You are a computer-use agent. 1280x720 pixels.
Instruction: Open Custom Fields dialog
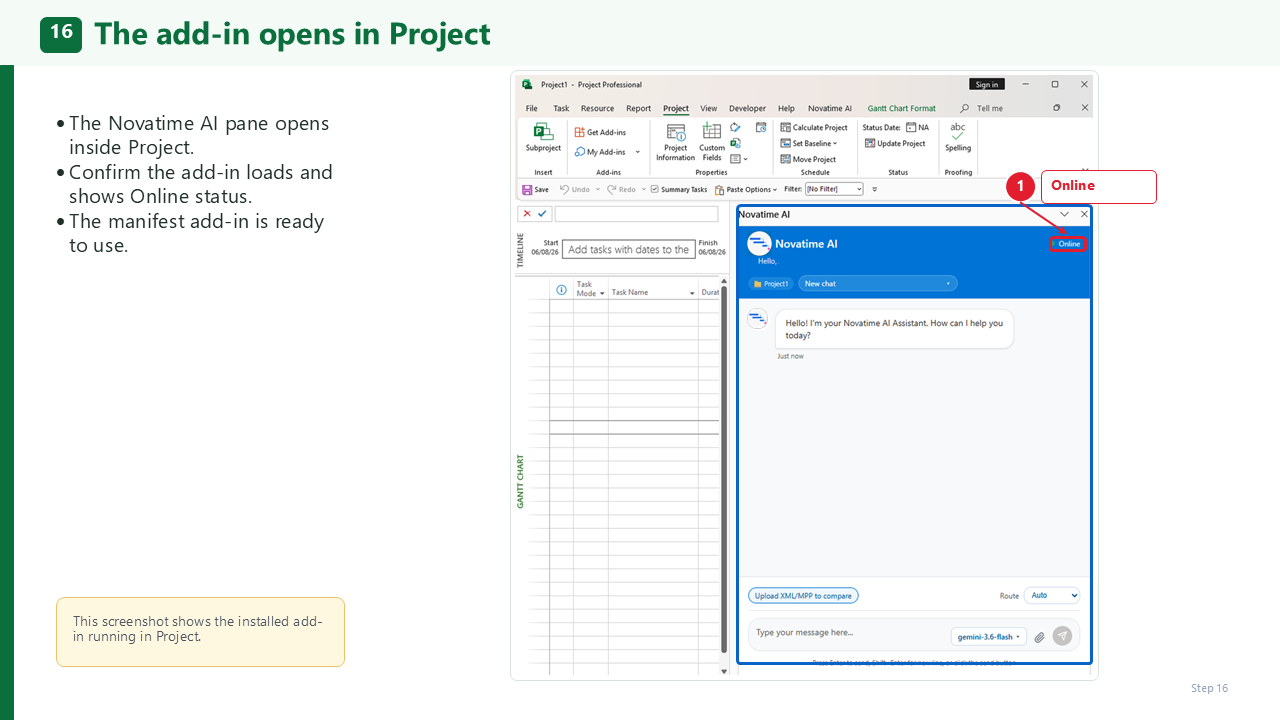[x=712, y=143]
